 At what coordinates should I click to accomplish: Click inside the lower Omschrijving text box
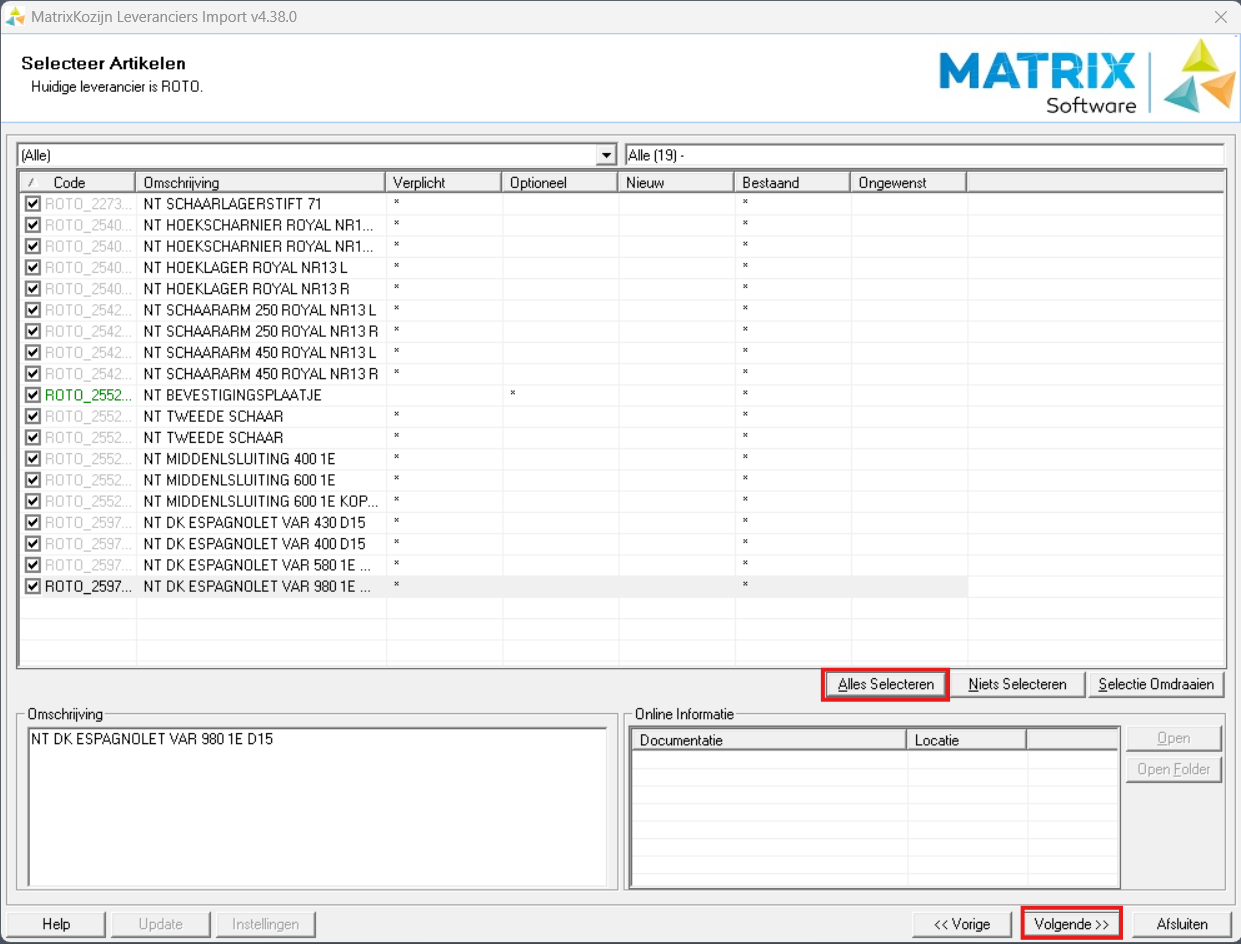(x=317, y=806)
